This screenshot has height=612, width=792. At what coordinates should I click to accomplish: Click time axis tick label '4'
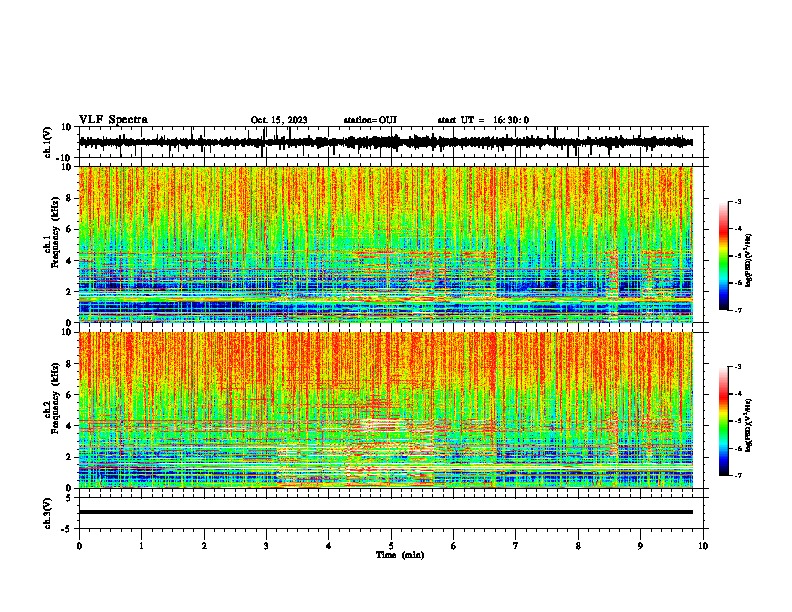(x=329, y=546)
